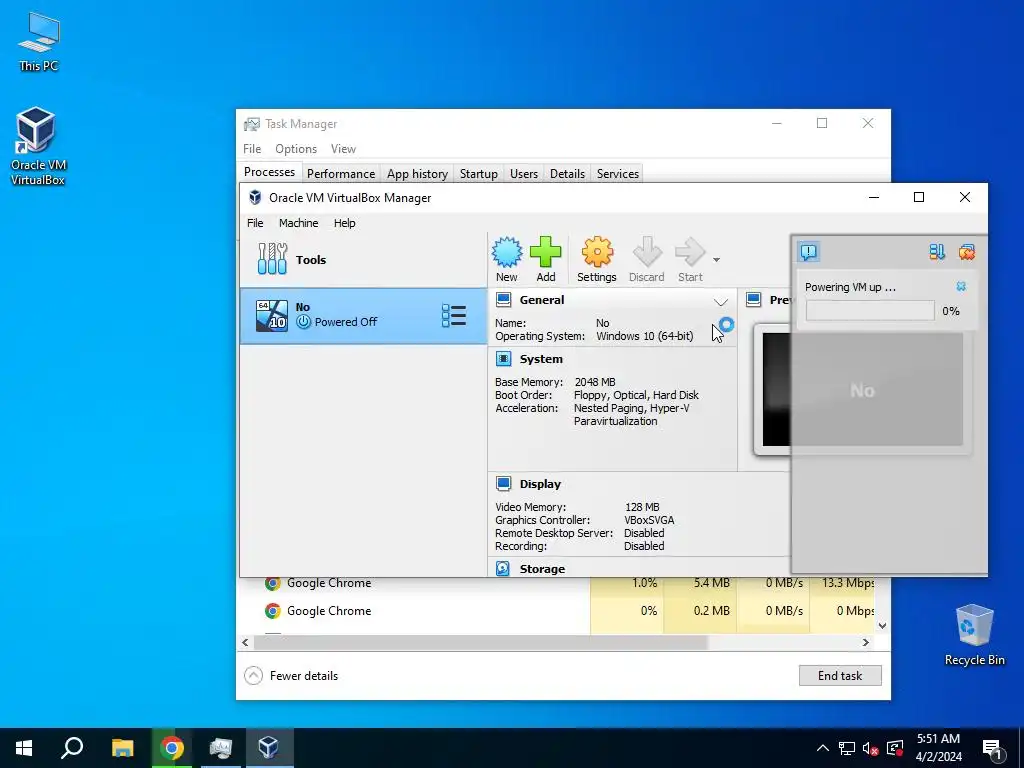Click the Base Memory value 2048 MB
Viewport: 1024px width, 768px height.
(x=595, y=382)
